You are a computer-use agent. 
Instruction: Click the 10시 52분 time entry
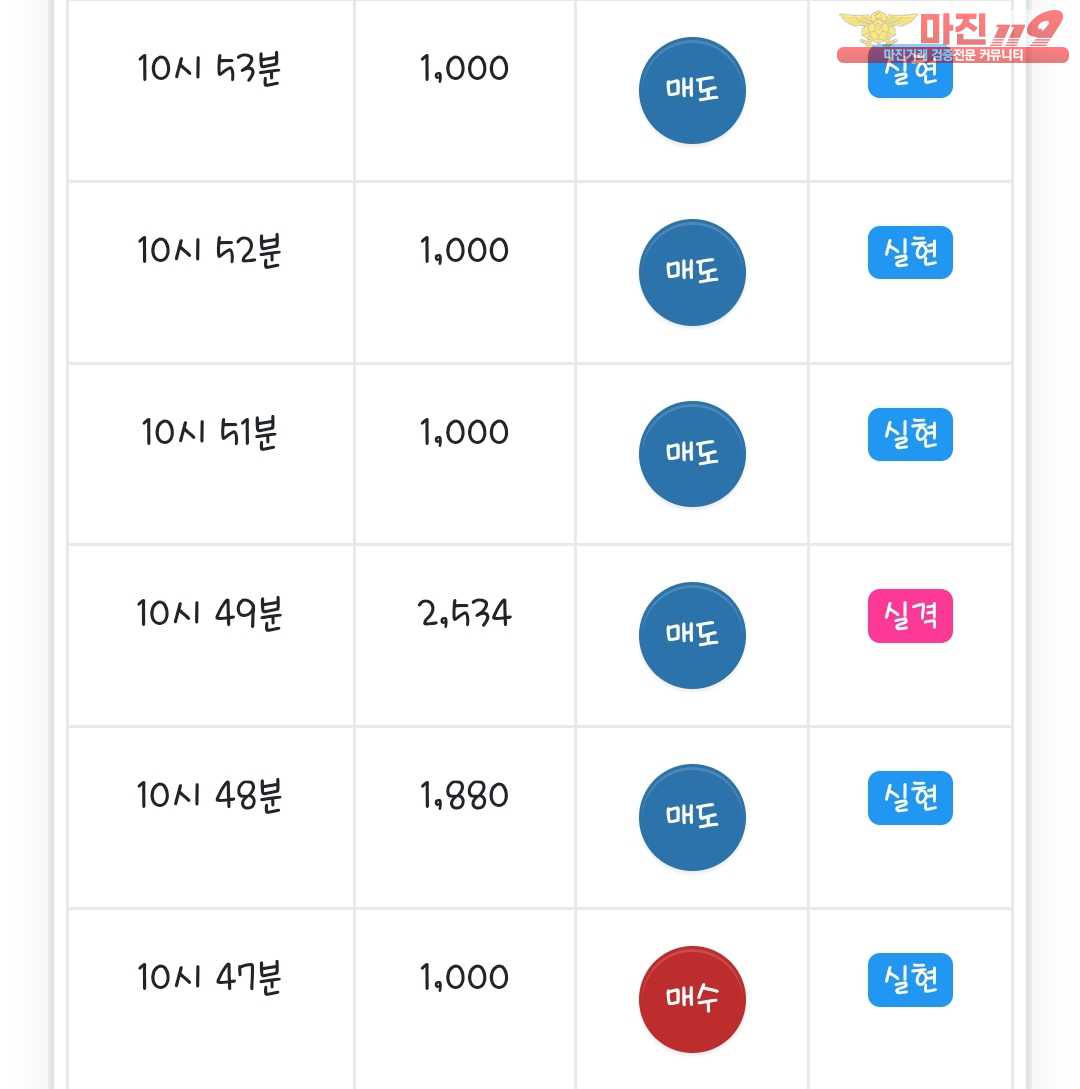coord(210,251)
